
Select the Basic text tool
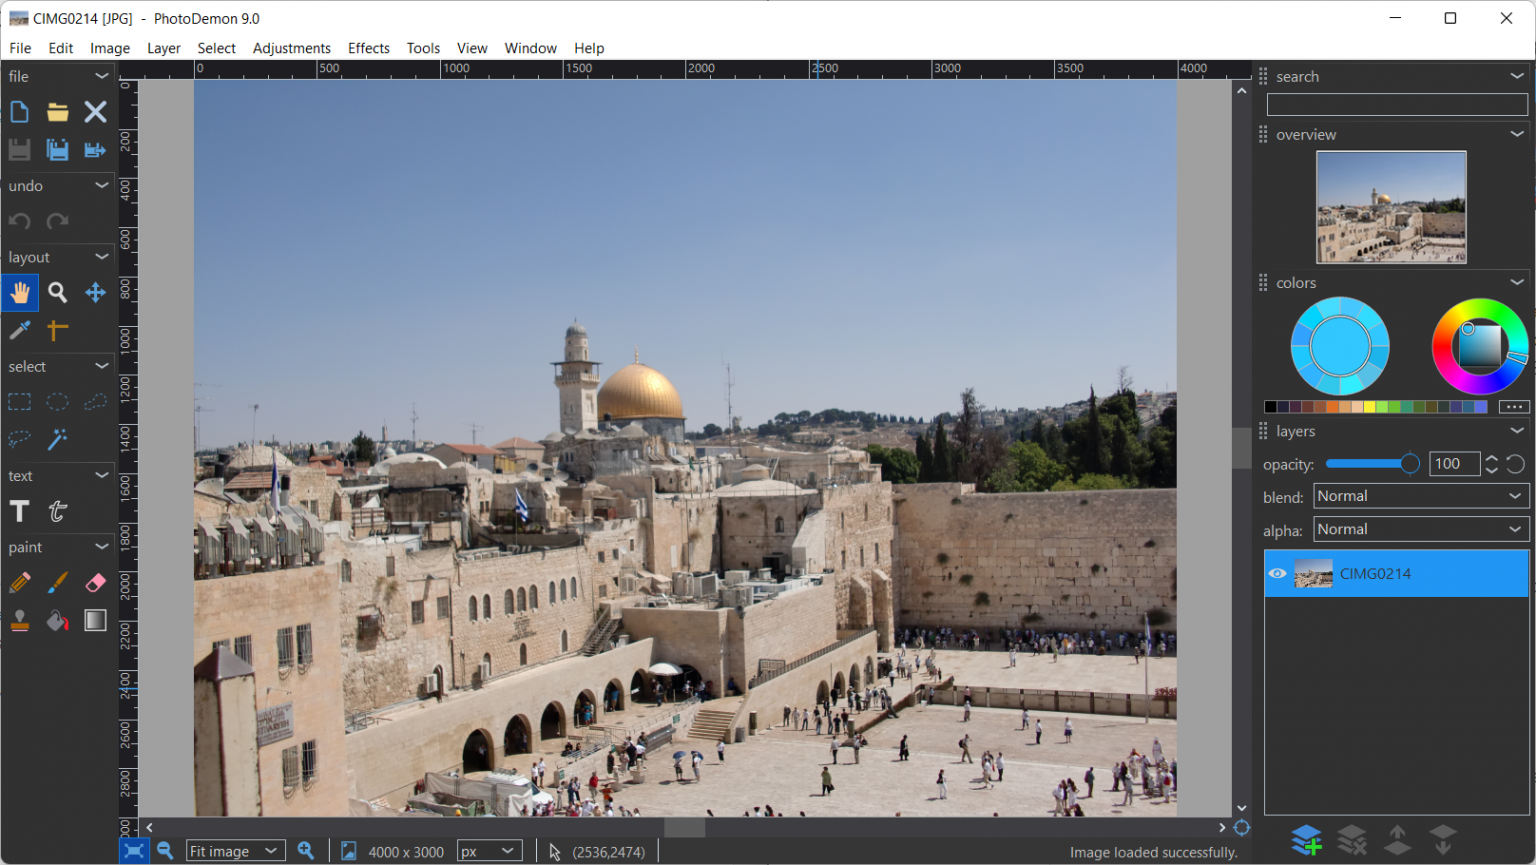coord(19,512)
